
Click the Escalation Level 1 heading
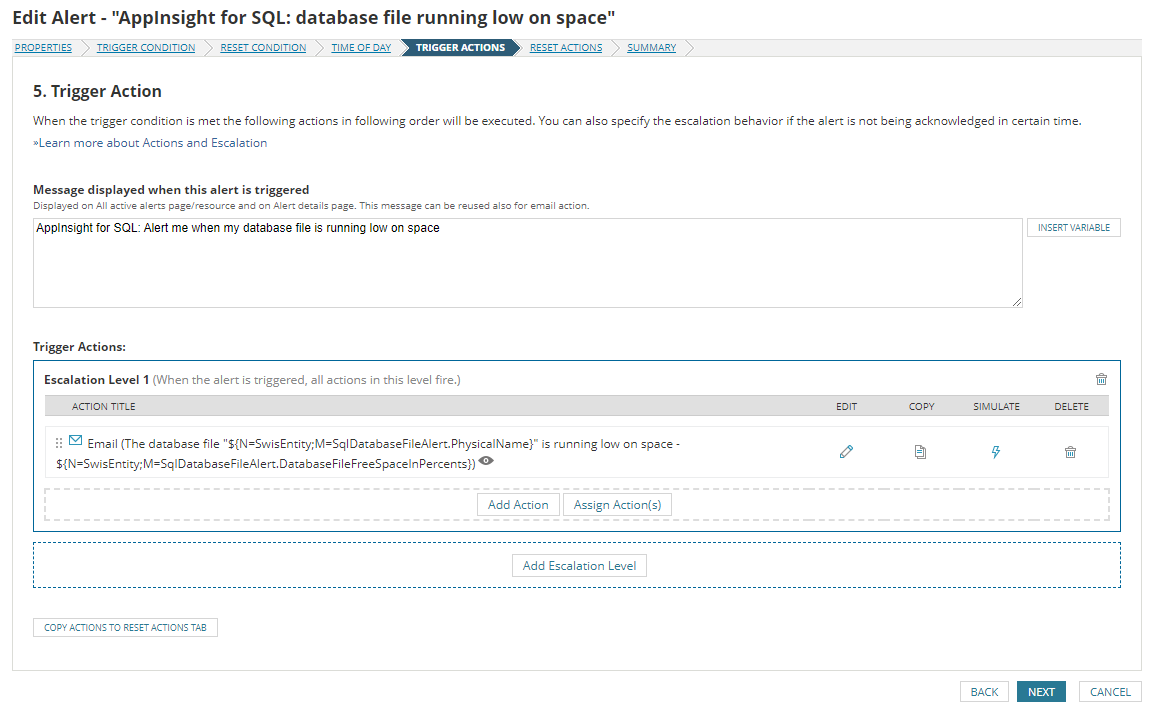pyautogui.click(x=97, y=380)
